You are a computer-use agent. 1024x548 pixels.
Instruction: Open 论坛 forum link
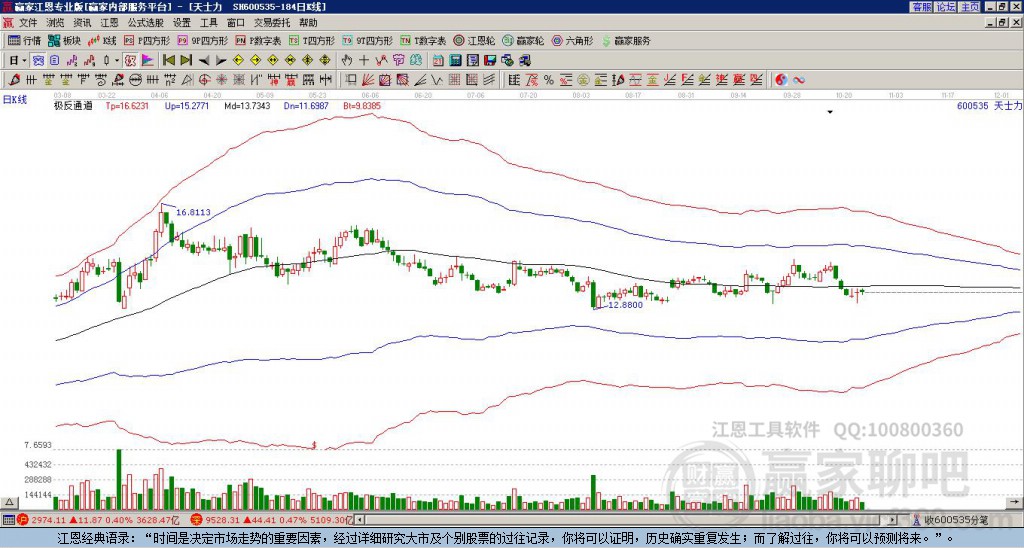(945, 7)
